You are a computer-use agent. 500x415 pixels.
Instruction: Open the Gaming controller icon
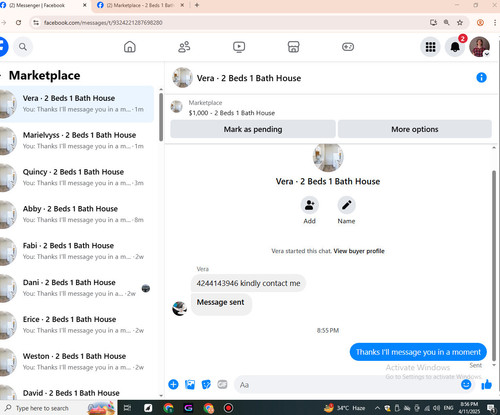coord(348,47)
